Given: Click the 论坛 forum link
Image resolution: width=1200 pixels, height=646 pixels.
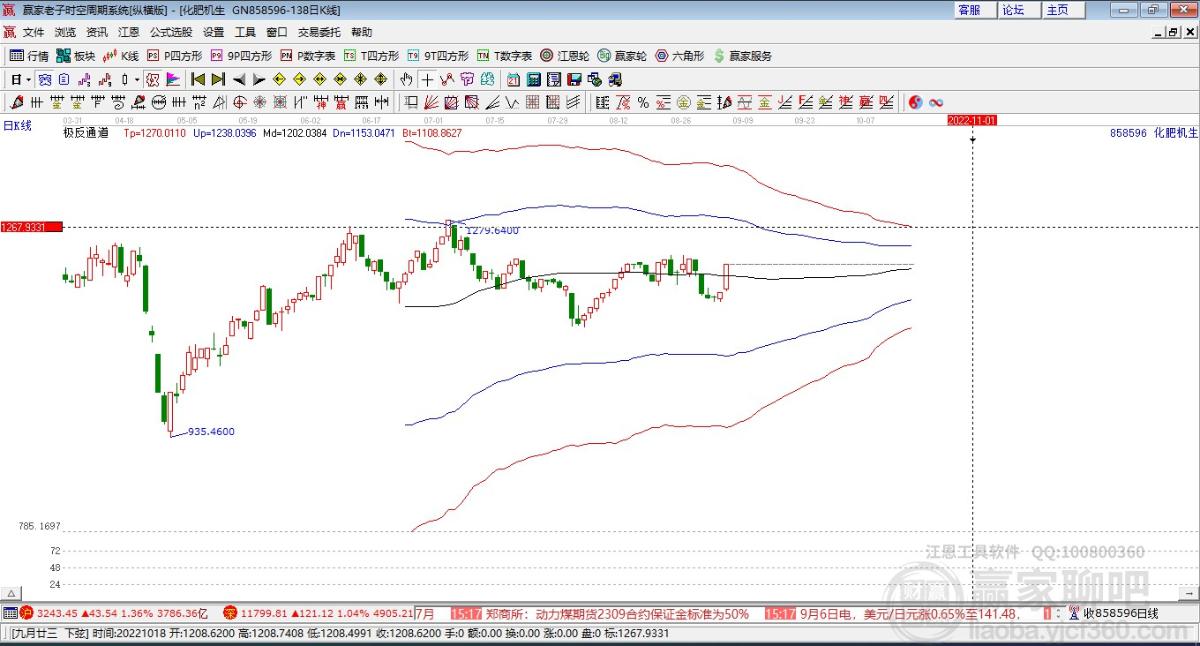Looking at the screenshot, I should tap(1013, 10).
